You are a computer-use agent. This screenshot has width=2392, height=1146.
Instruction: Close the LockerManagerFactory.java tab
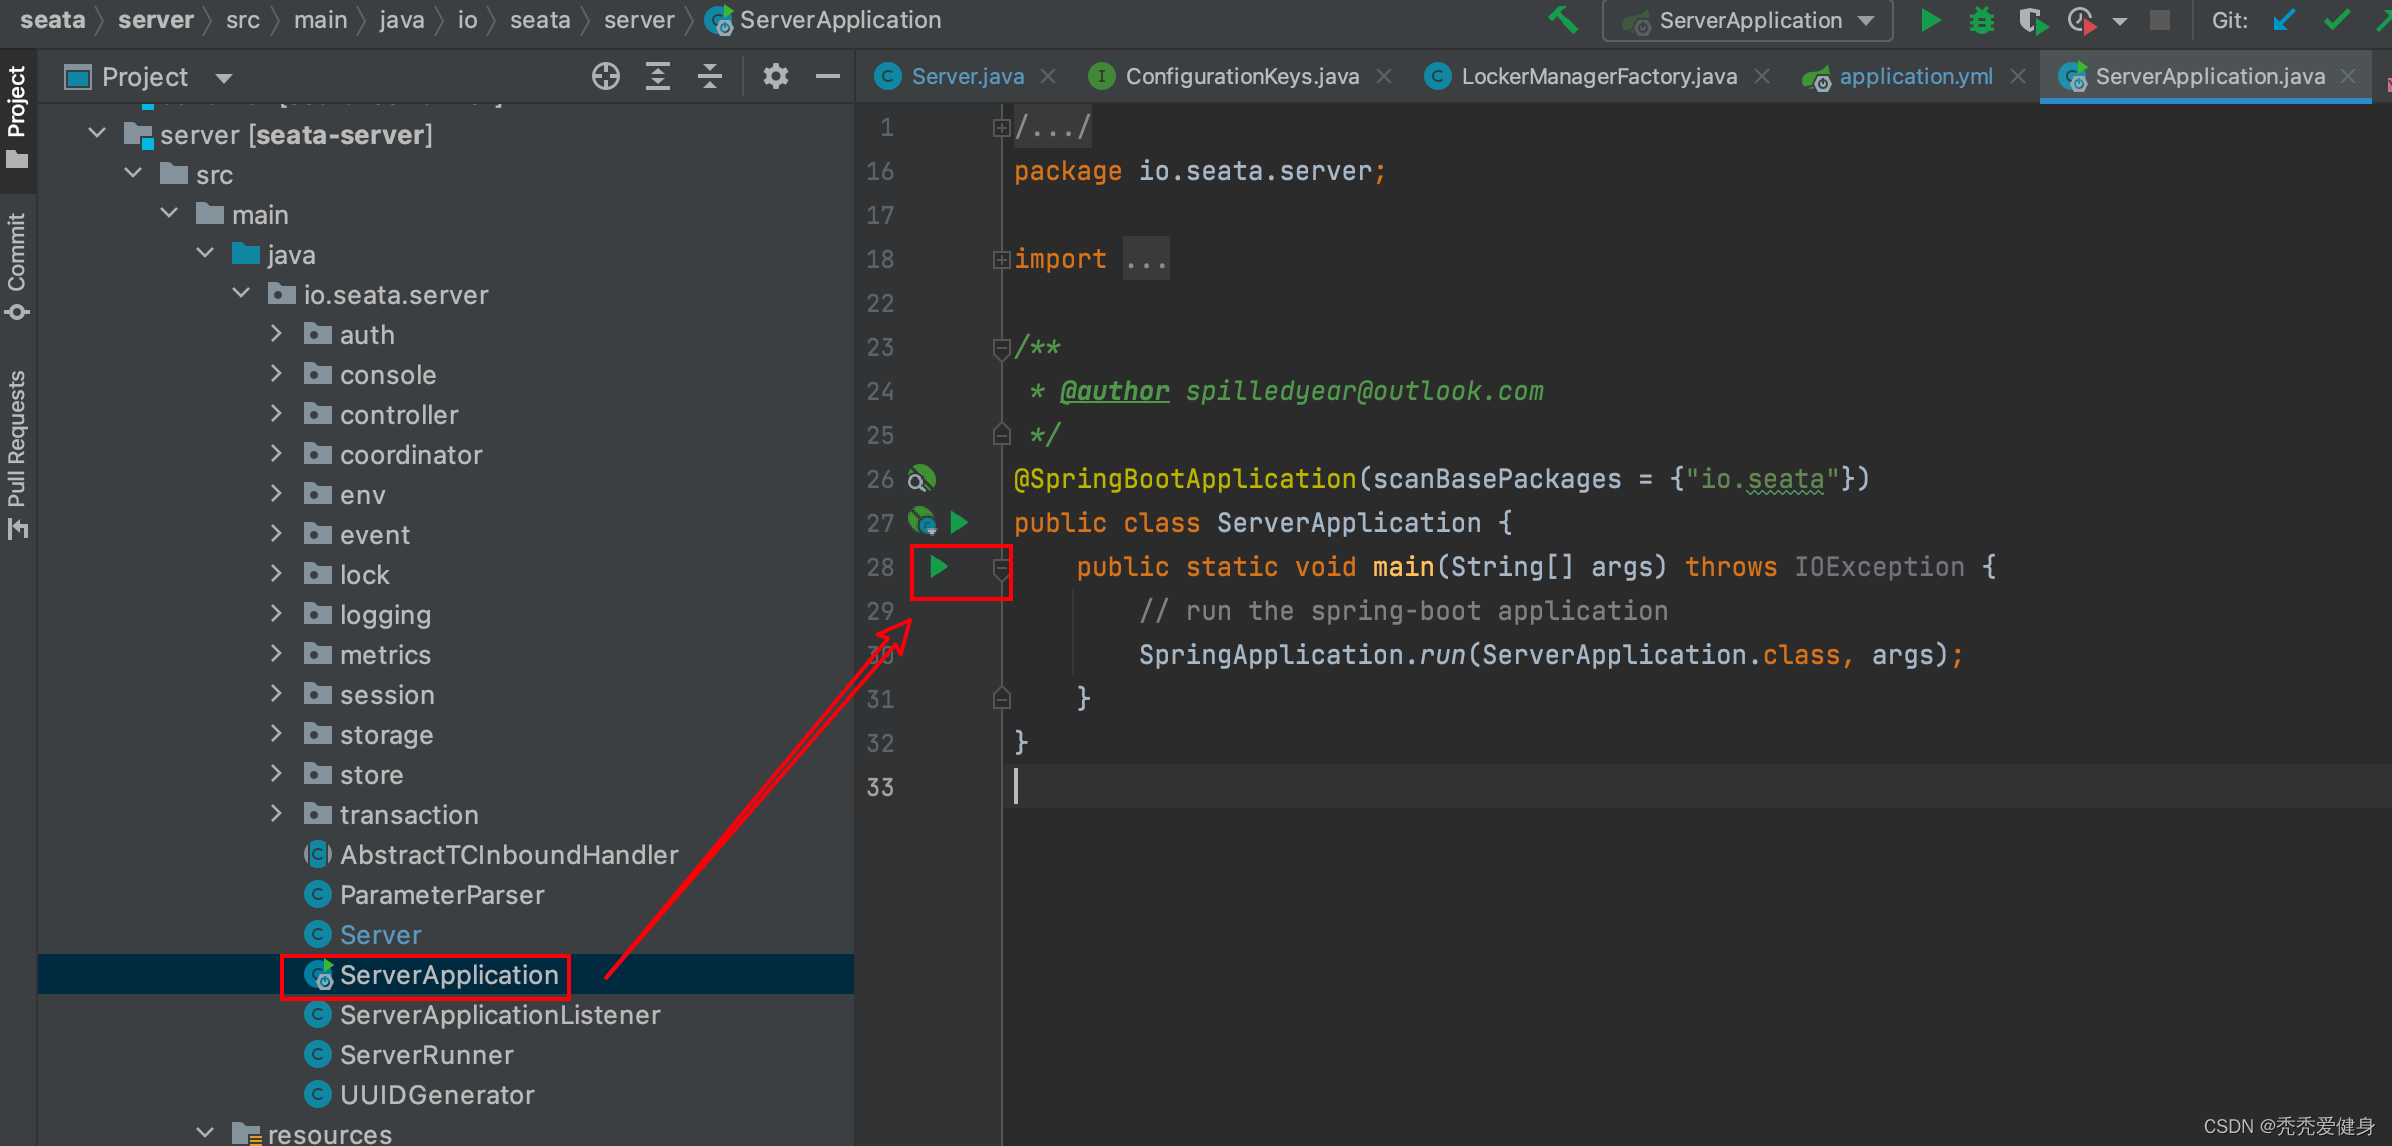[x=1762, y=76]
